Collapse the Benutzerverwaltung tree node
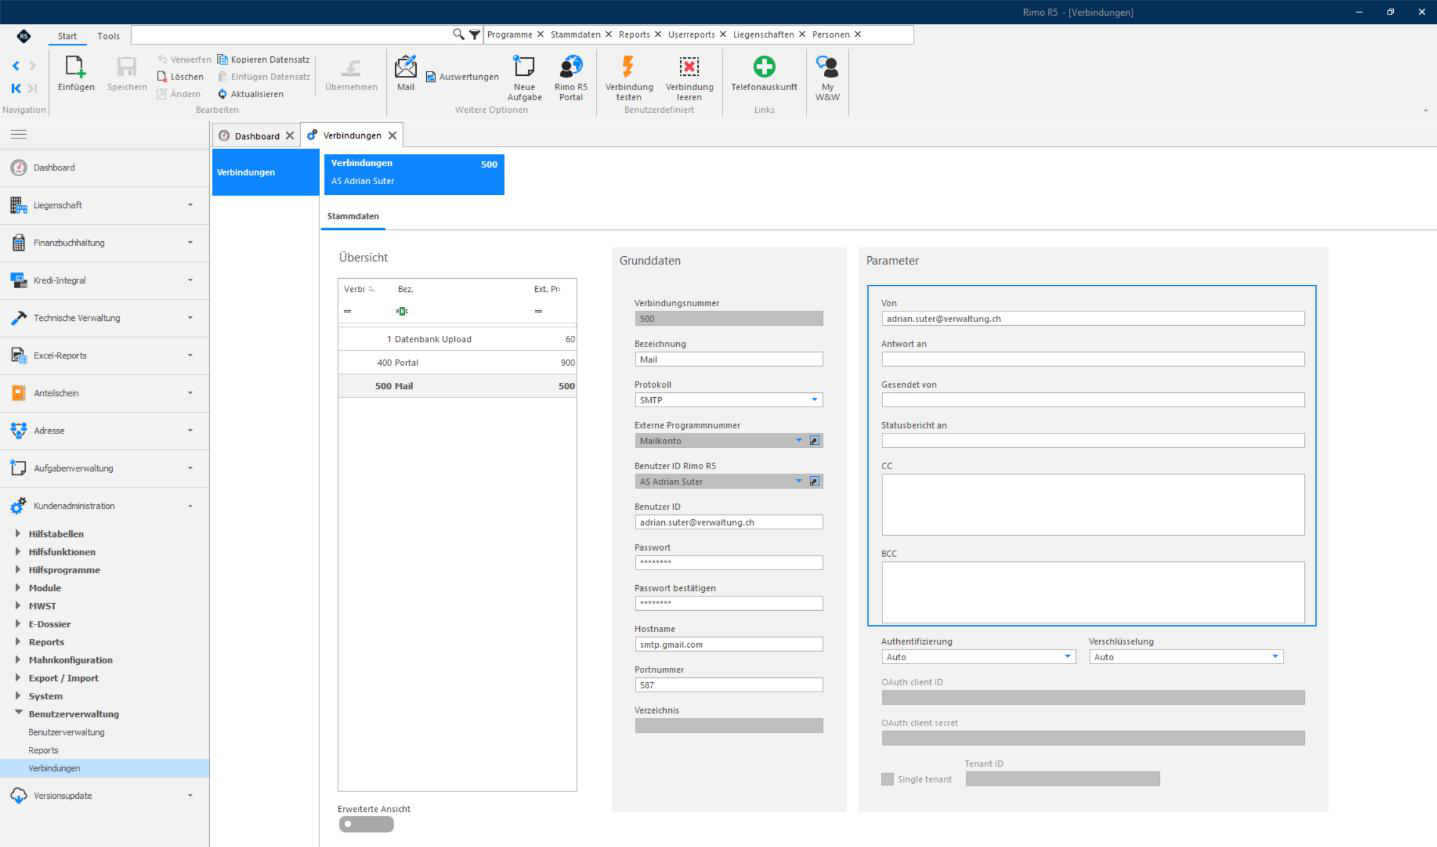1437x847 pixels. [x=18, y=714]
